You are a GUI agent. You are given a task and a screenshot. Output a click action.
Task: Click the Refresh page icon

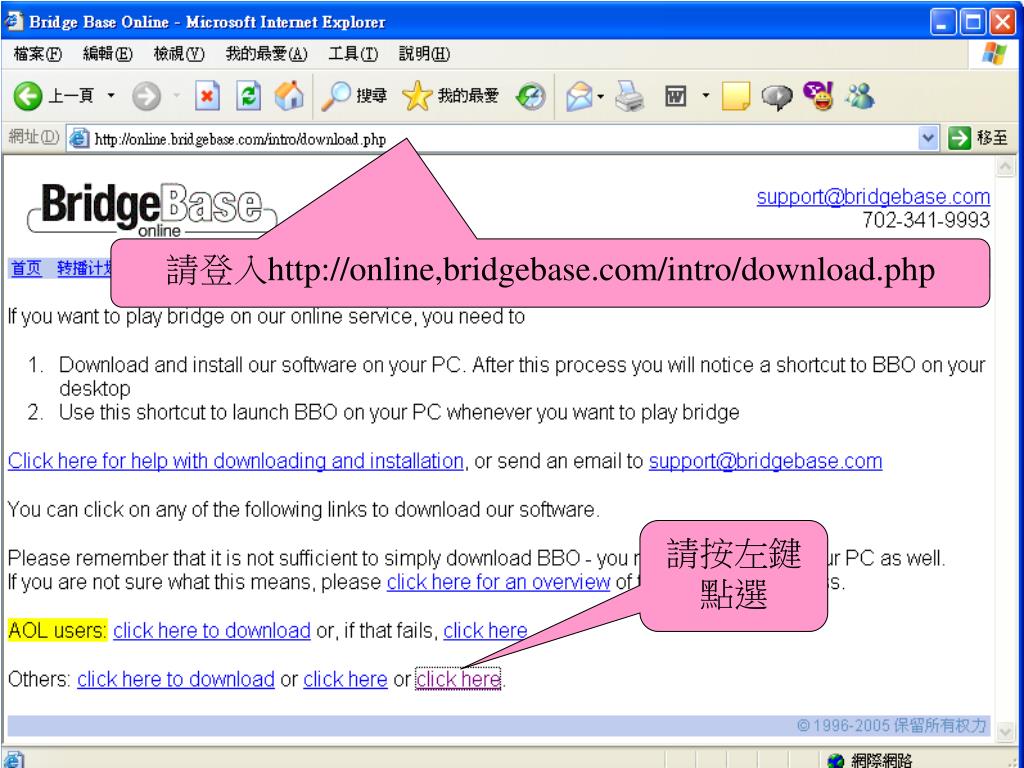pyautogui.click(x=248, y=96)
